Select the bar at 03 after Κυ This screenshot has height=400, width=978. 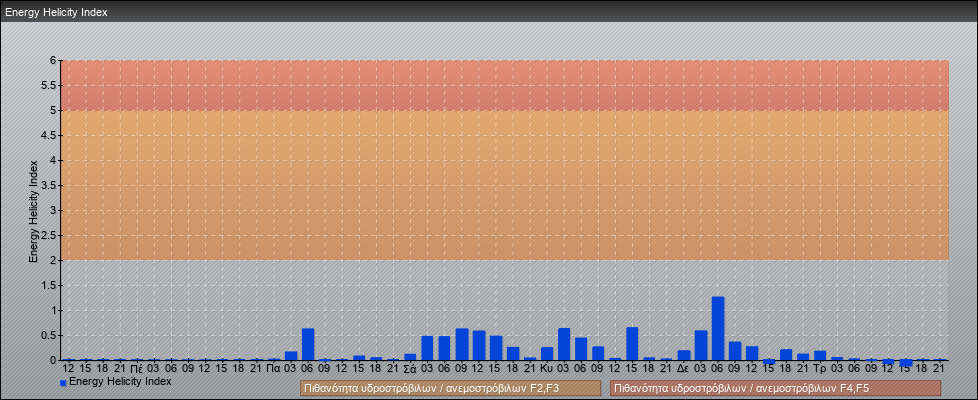(564, 344)
